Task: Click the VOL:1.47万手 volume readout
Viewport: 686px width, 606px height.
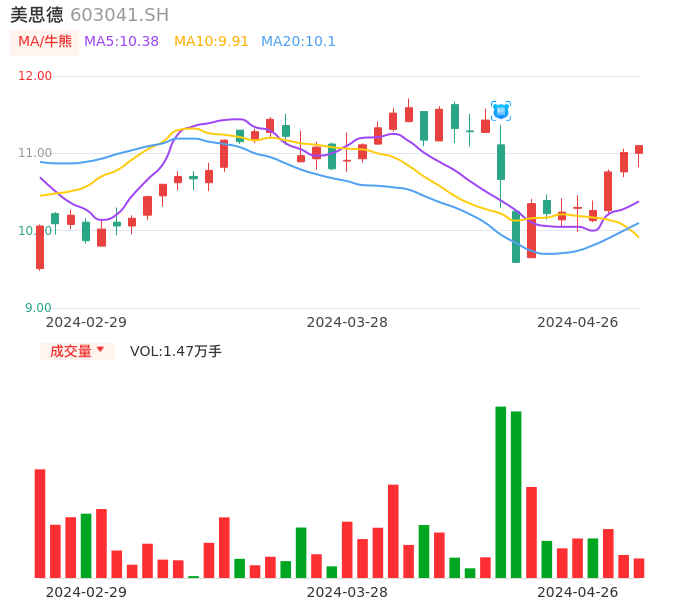Action: pyautogui.click(x=176, y=351)
